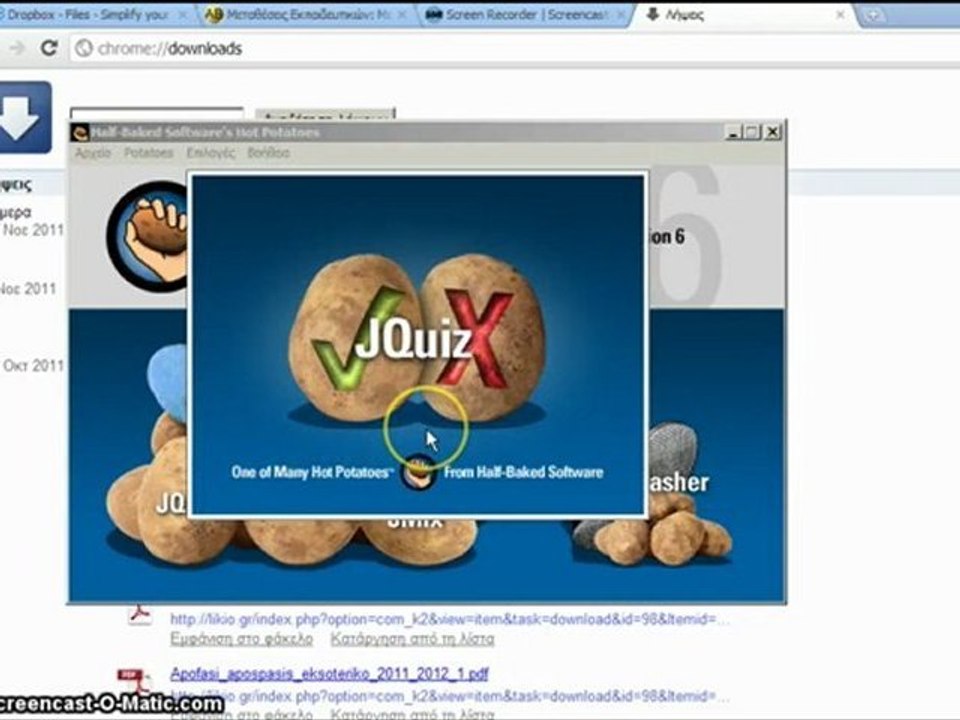Open the Επιλογές menu
960x720 pixels.
(x=211, y=153)
